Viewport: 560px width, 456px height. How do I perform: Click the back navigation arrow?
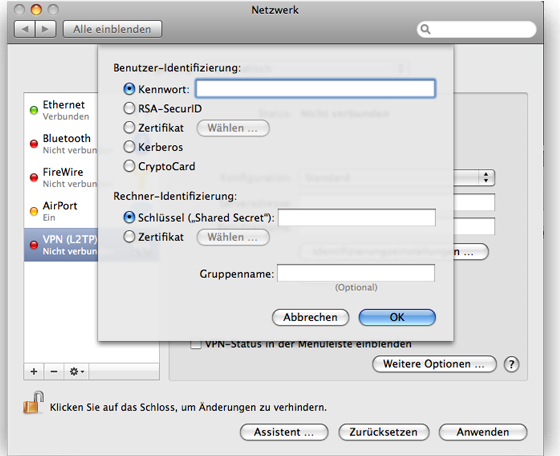(x=25, y=29)
